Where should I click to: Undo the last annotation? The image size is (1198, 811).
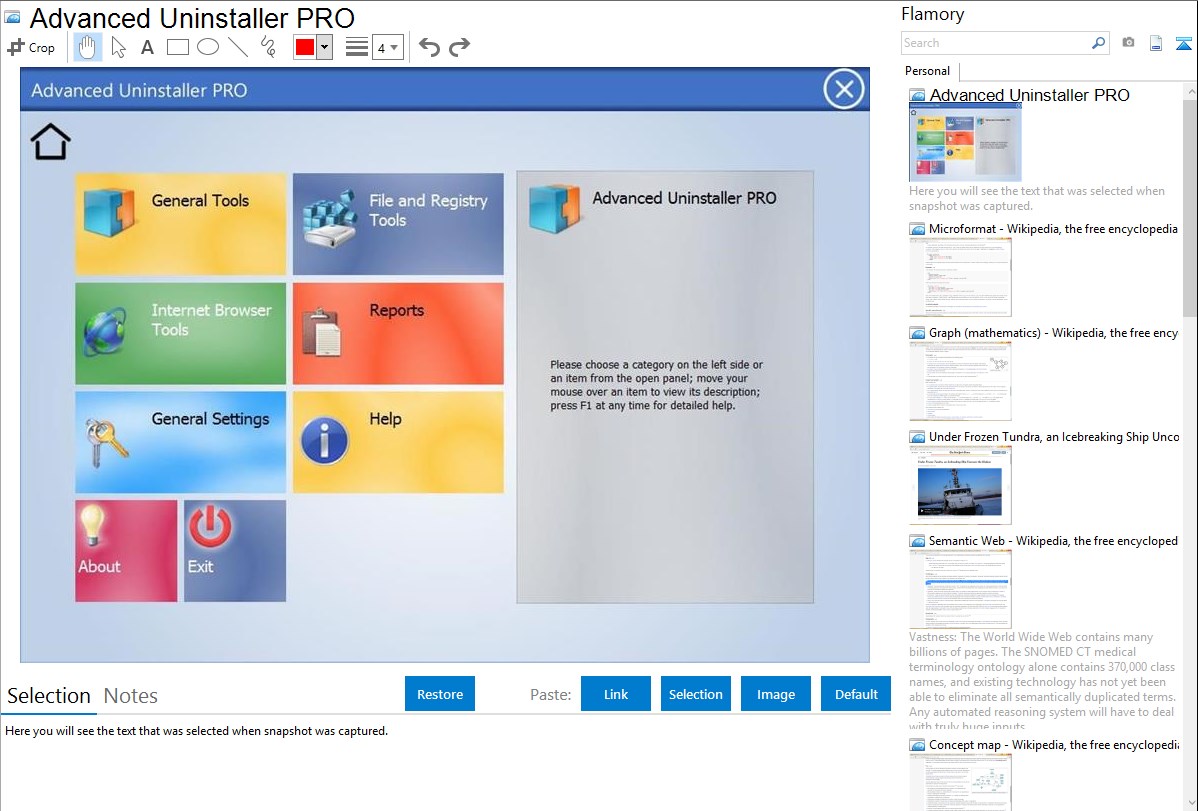pyautogui.click(x=429, y=47)
